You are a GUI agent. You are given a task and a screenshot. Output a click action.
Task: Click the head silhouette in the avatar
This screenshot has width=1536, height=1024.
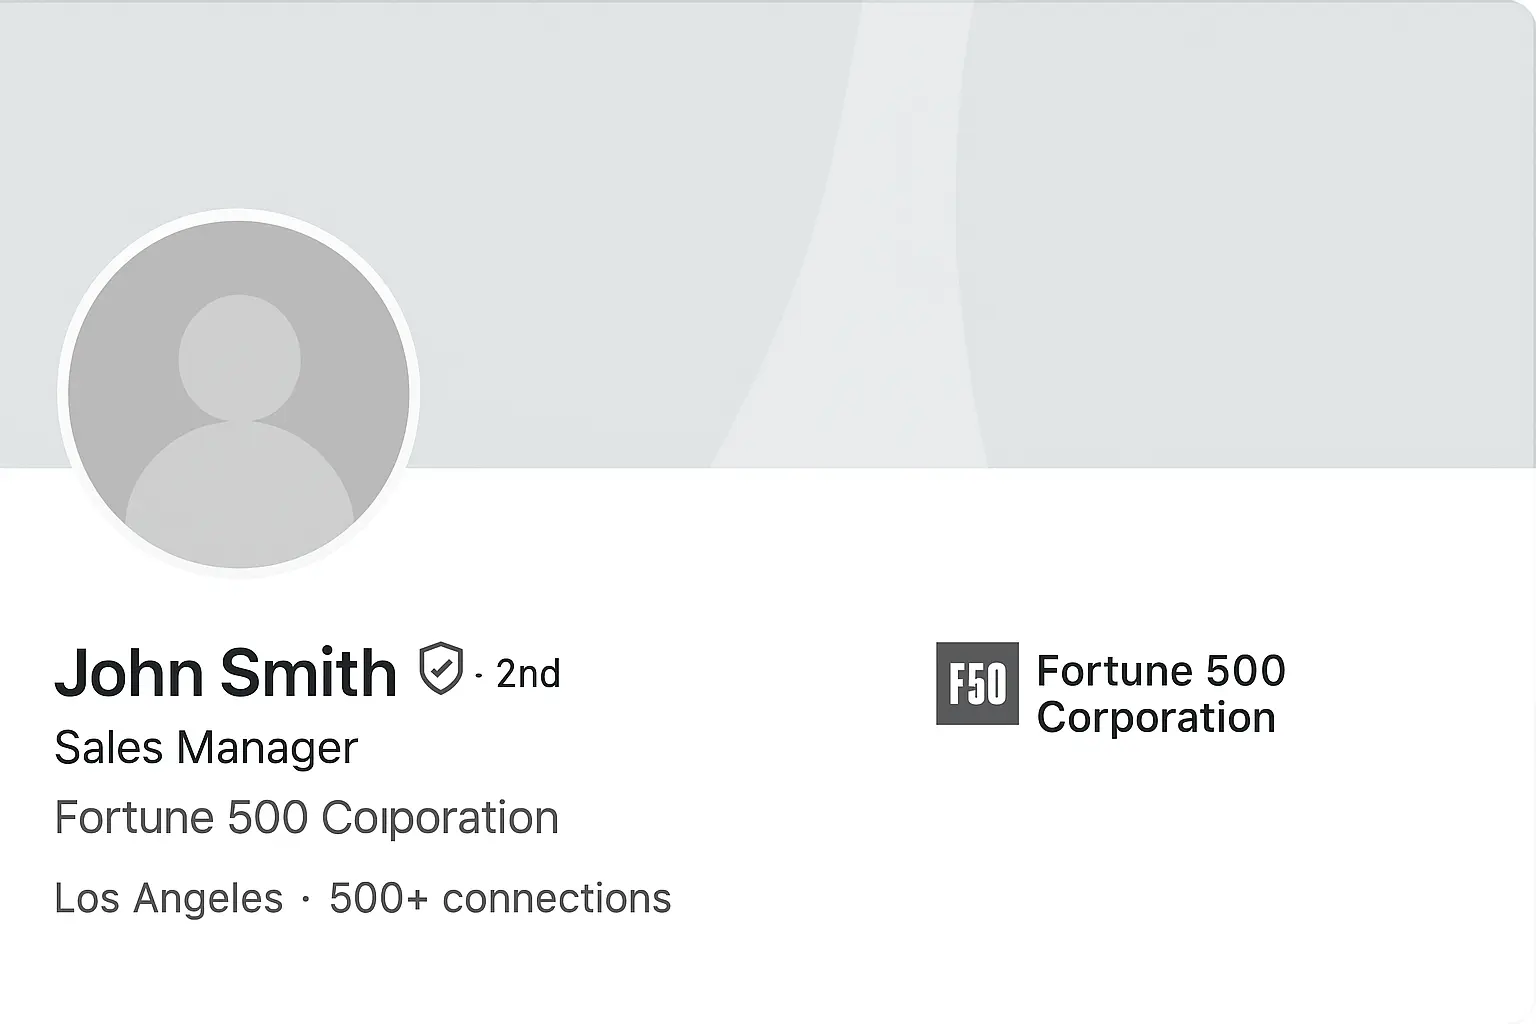[239, 357]
